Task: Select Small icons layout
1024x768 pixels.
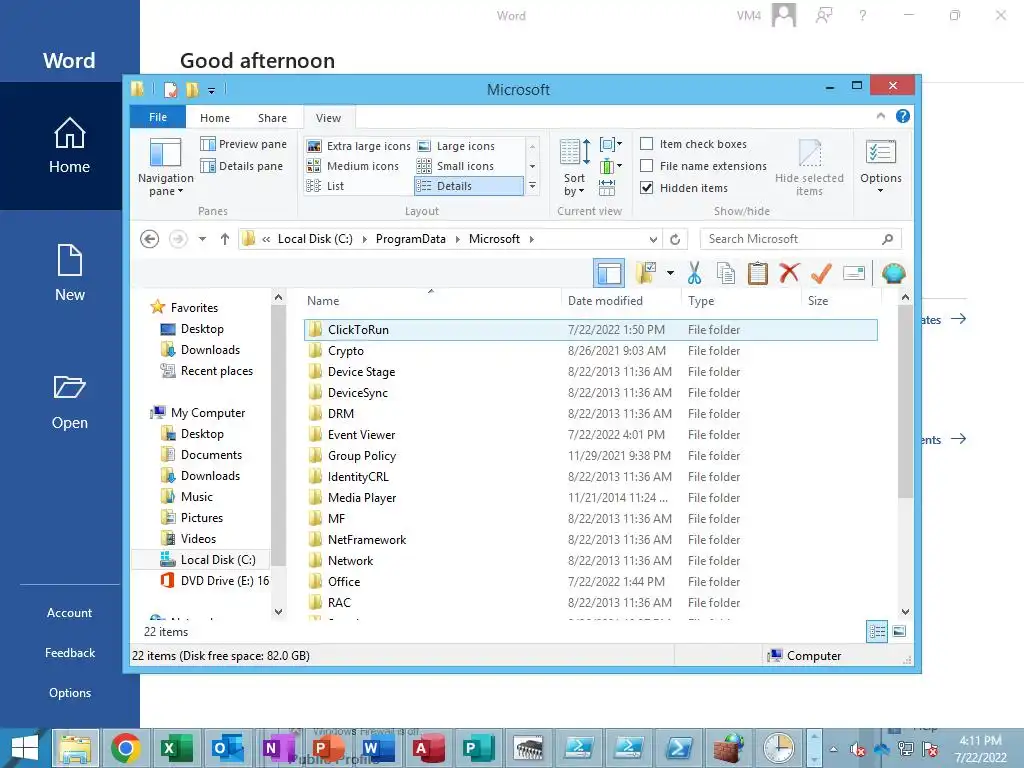Action: 455,166
